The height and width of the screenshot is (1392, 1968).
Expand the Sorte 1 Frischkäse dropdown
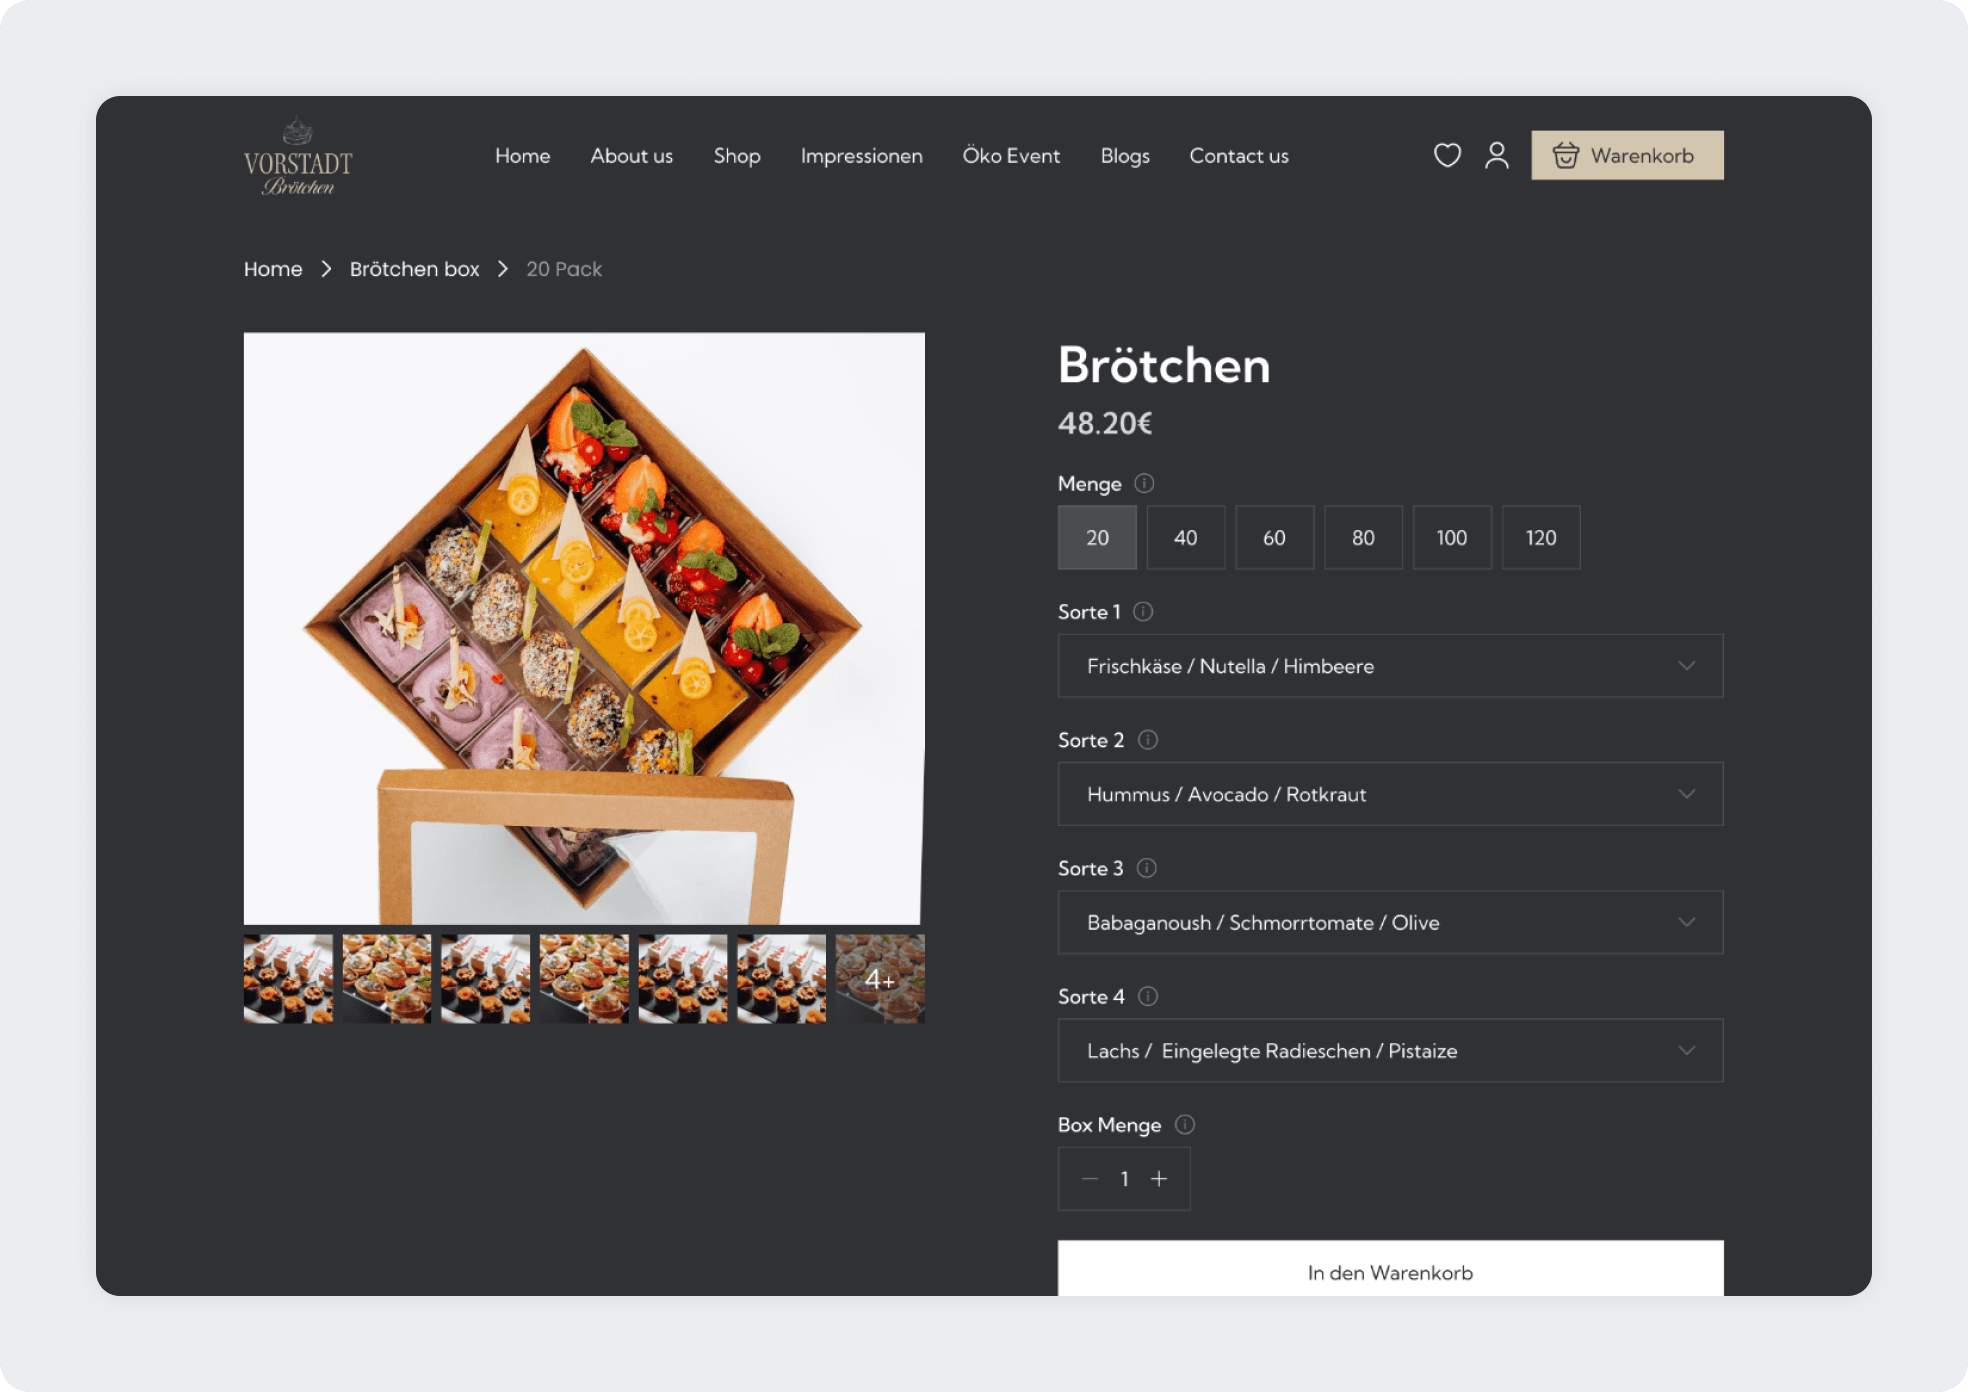click(x=1390, y=666)
